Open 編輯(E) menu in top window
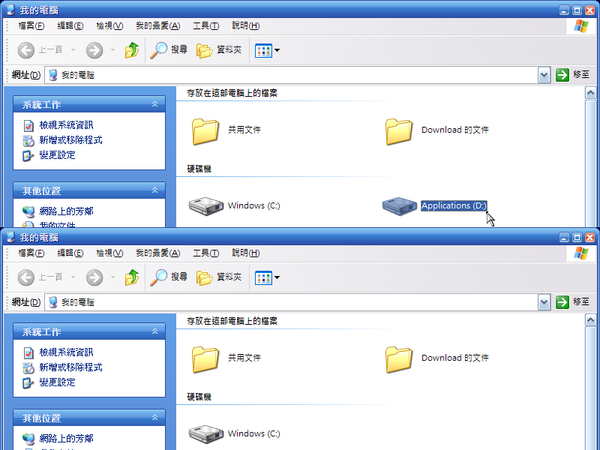 [x=70, y=26]
